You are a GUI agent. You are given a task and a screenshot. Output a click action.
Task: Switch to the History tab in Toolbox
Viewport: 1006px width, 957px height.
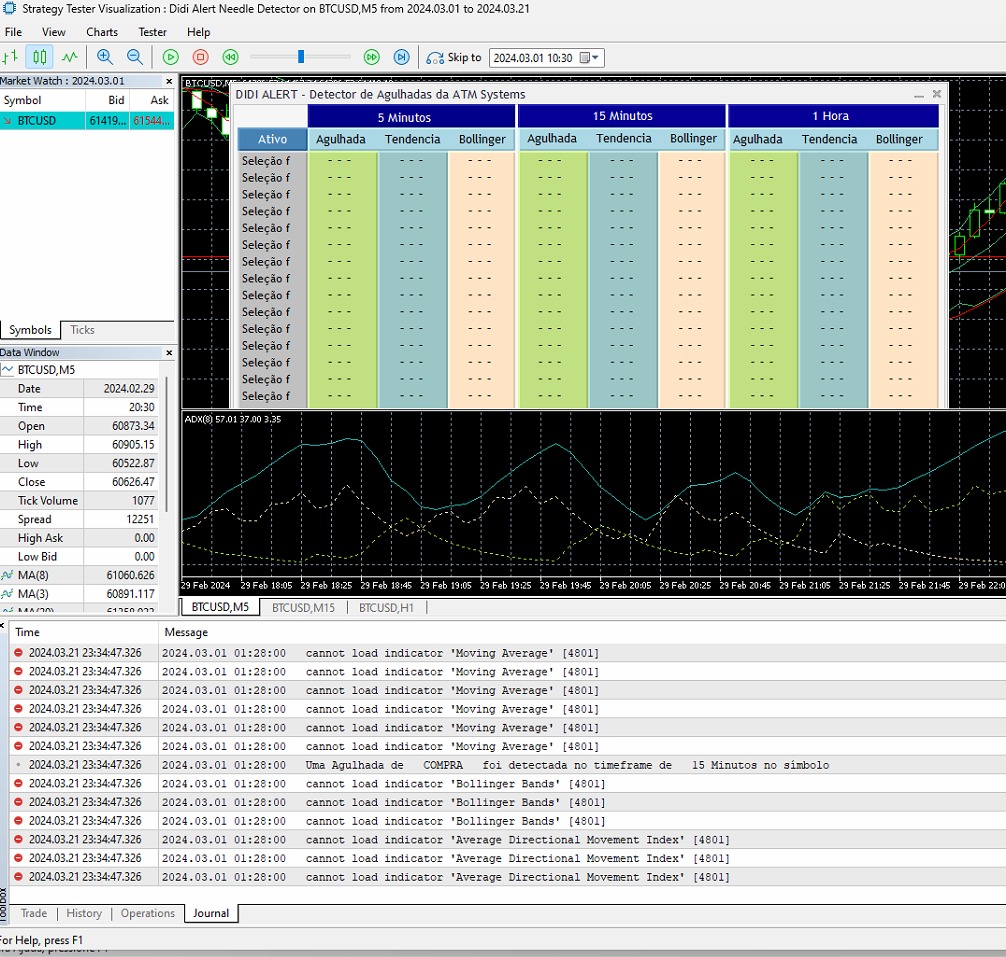pyautogui.click(x=84, y=913)
